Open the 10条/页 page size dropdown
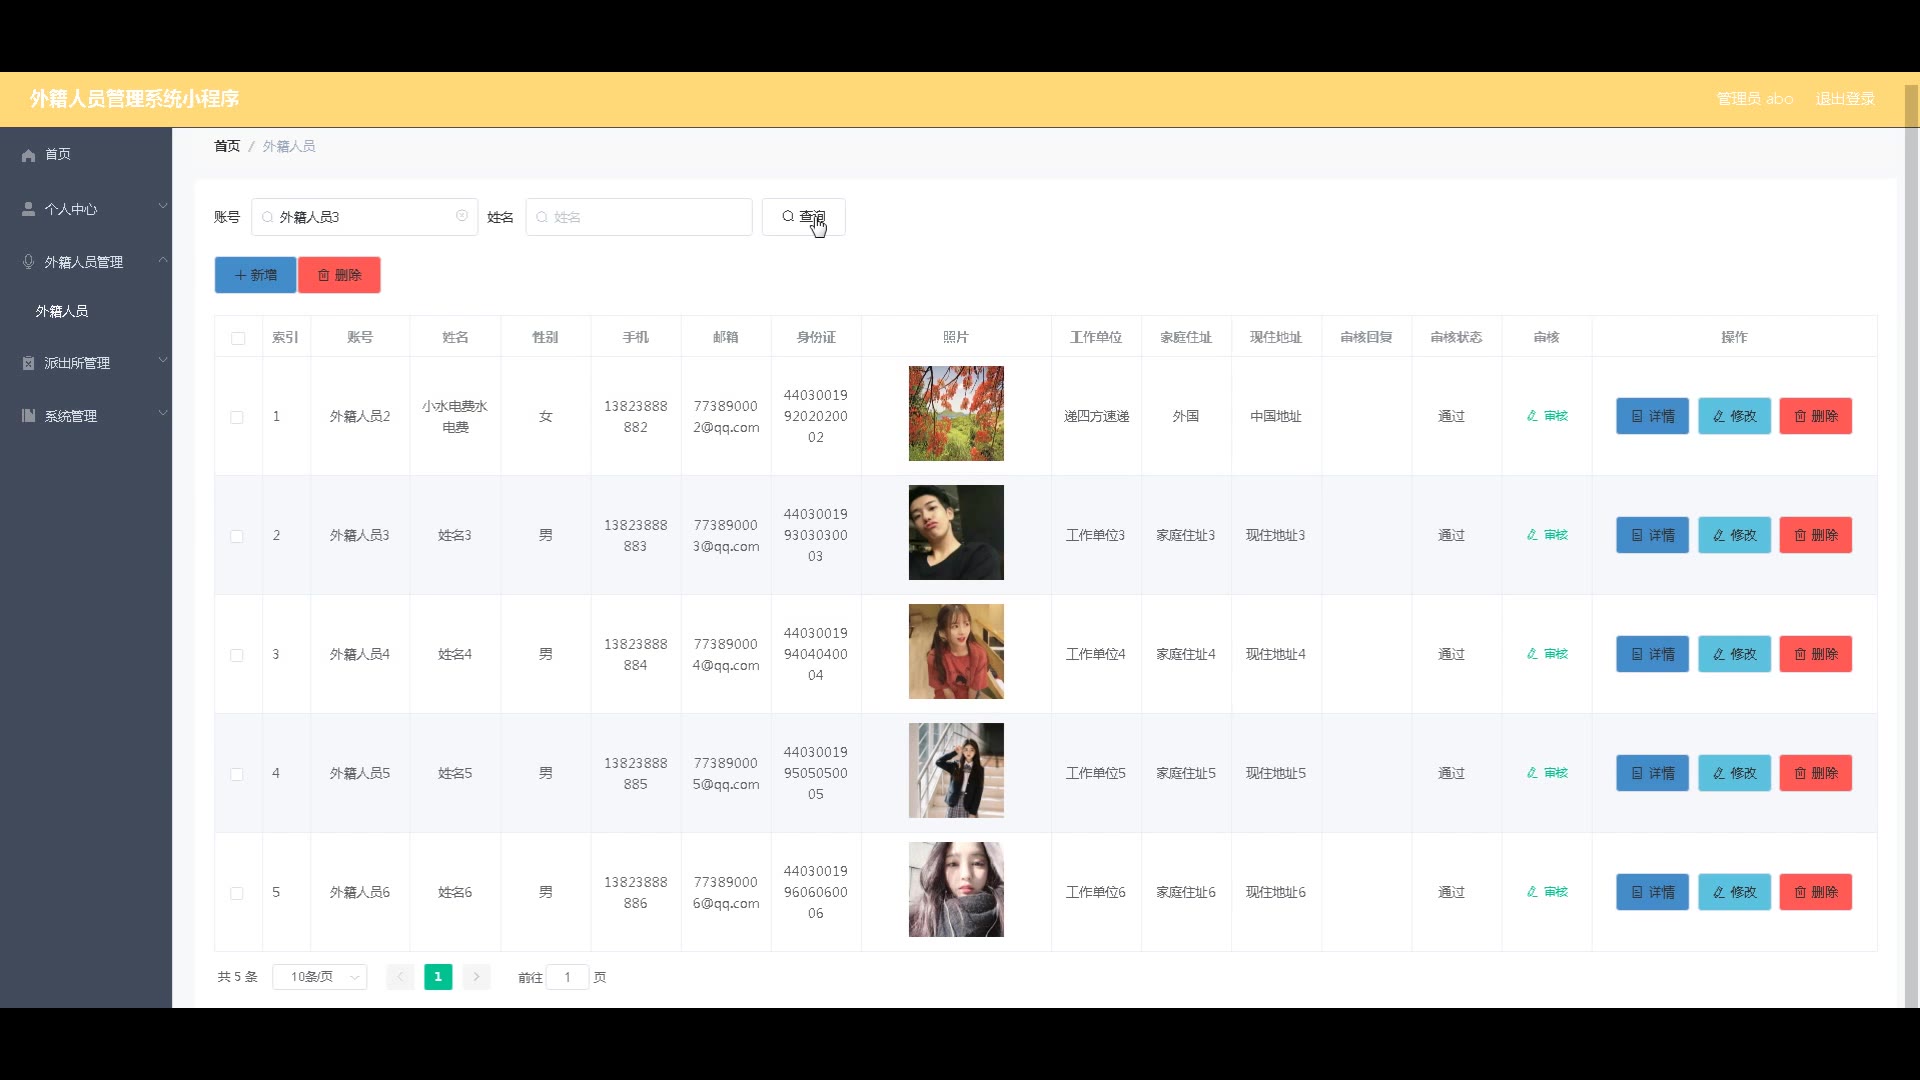This screenshot has height=1080, width=1920. 320,977
